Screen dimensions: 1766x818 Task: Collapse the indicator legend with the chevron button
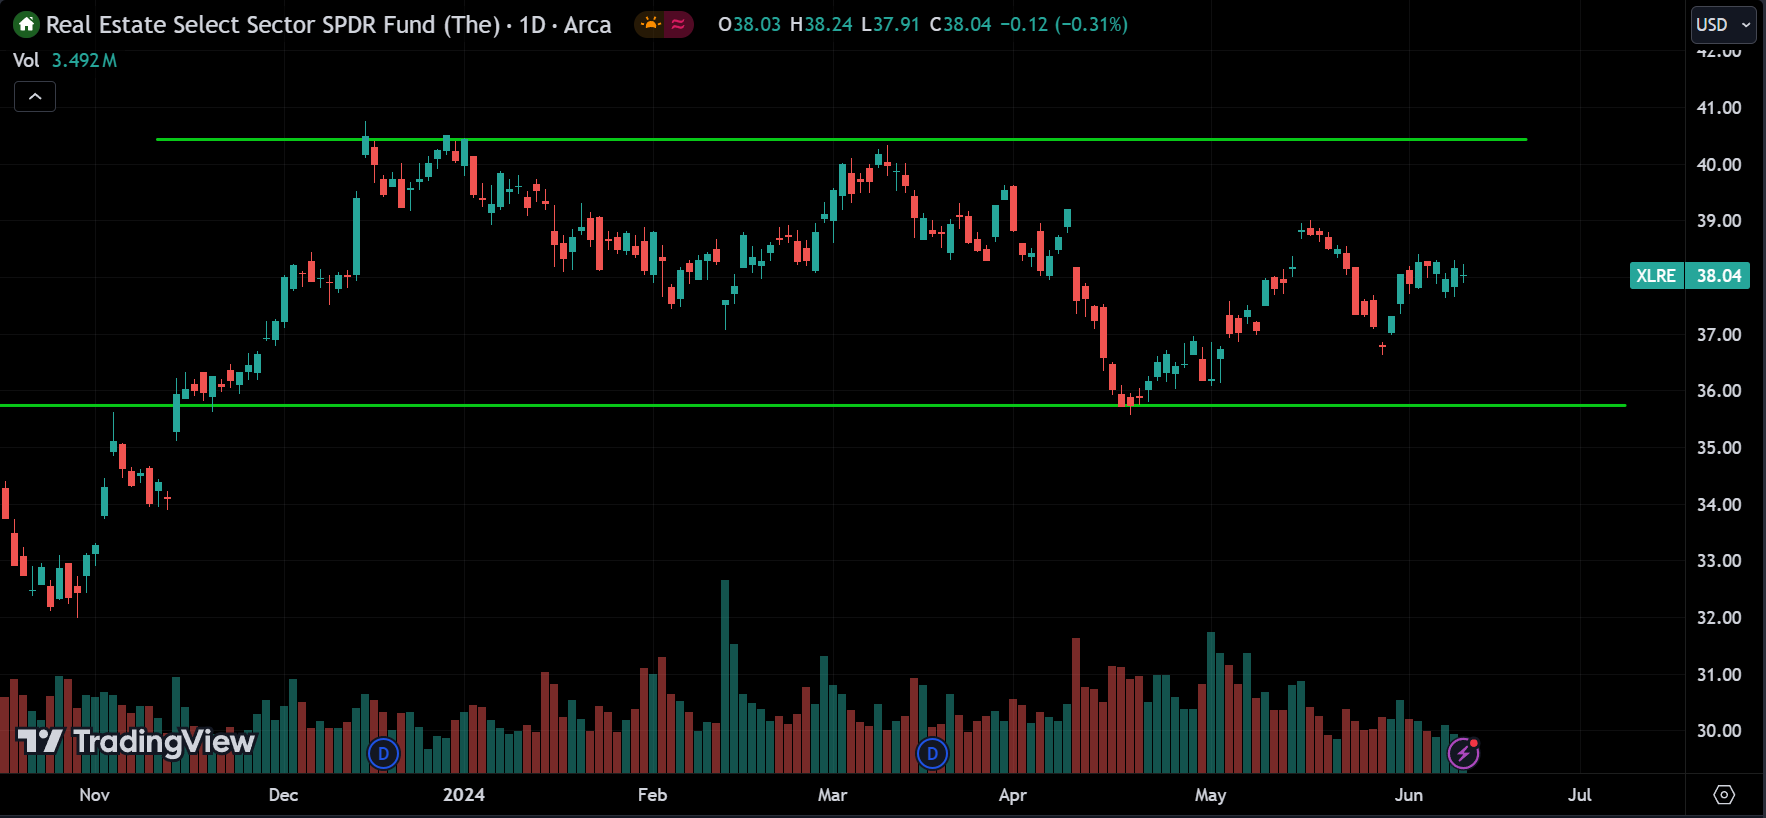pyautogui.click(x=35, y=96)
